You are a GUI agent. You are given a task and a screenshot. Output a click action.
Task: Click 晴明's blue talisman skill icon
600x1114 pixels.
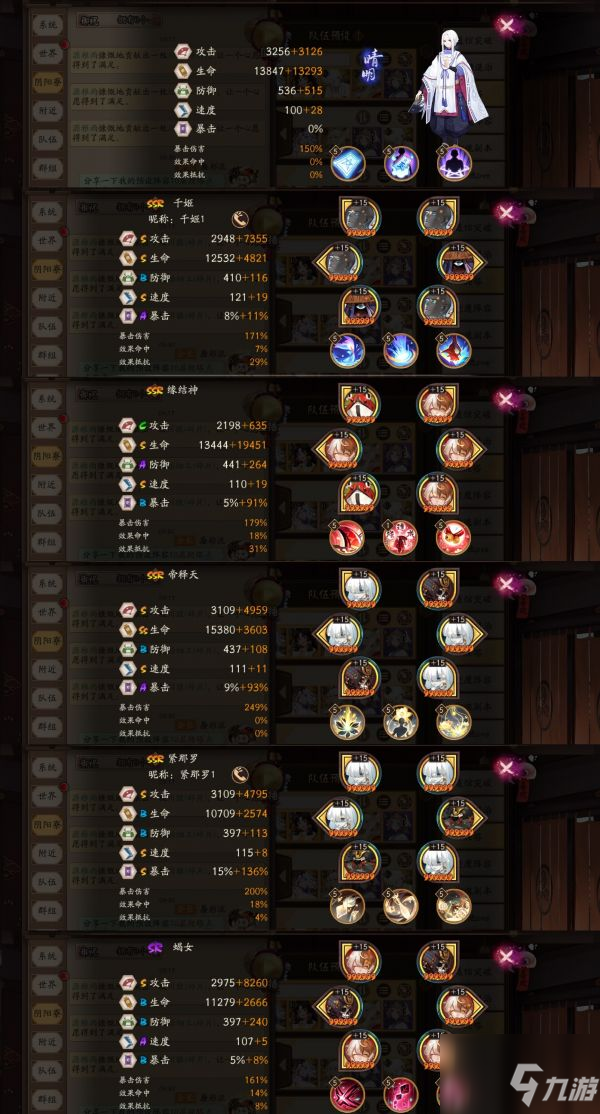coord(347,163)
